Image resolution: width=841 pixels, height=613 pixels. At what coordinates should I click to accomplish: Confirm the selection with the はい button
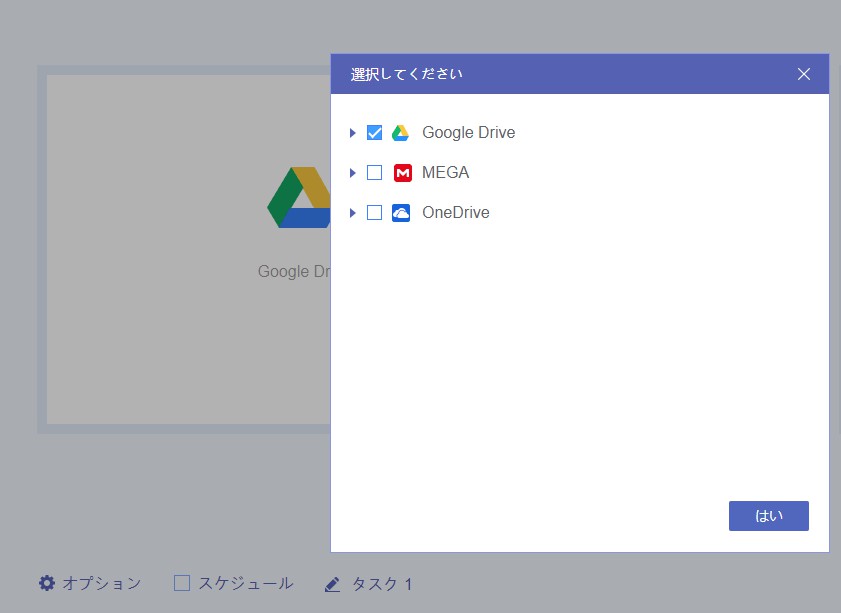point(769,516)
